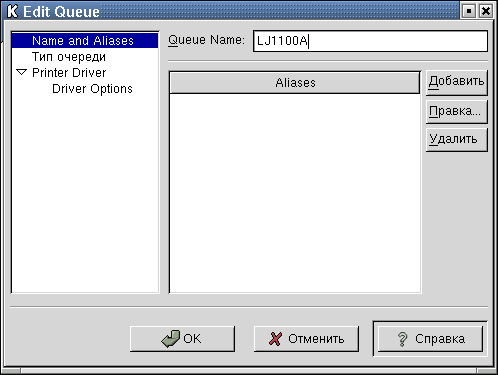Open the Printer Driver section
Image resolution: width=498 pixels, height=375 pixels.
(69, 72)
